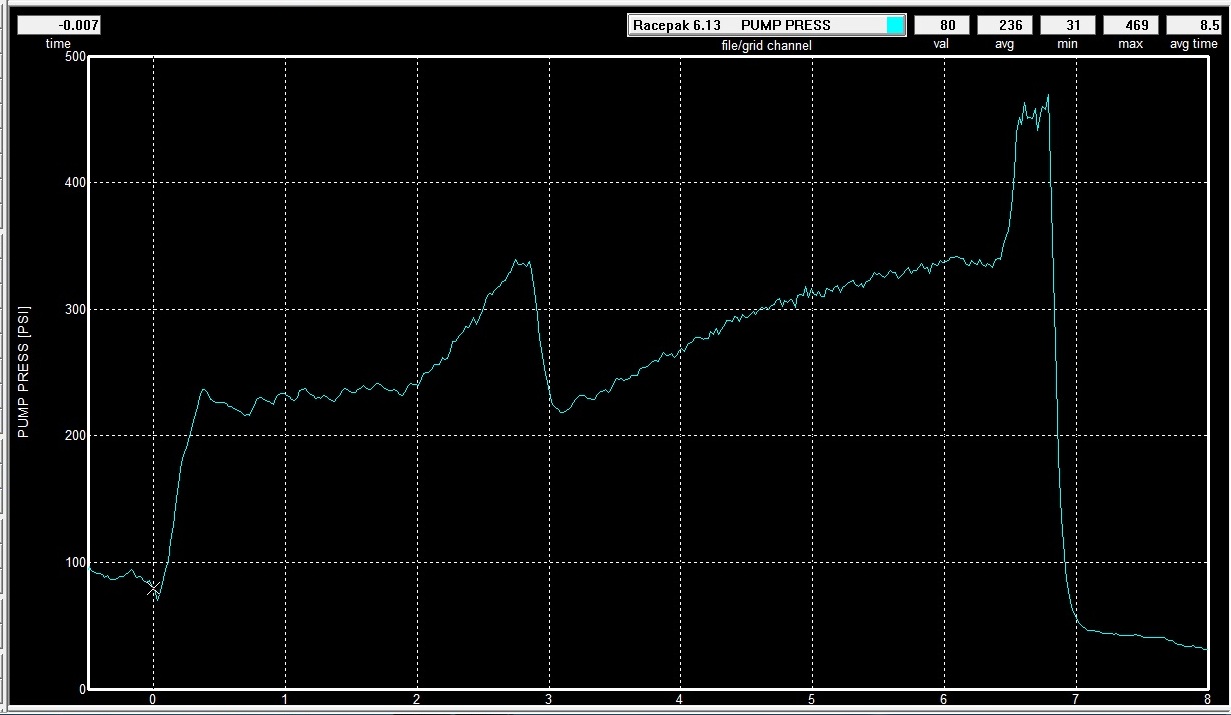
Task: Select the 300 label on the pressure axis
Action: tap(74, 309)
